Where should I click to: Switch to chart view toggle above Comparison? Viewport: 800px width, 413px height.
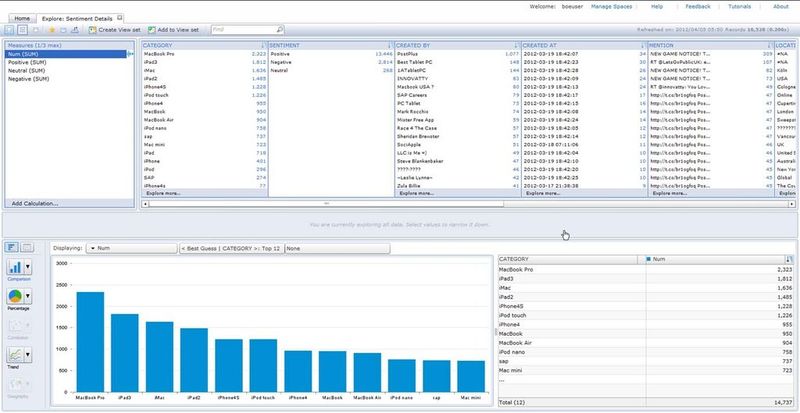(x=12, y=248)
